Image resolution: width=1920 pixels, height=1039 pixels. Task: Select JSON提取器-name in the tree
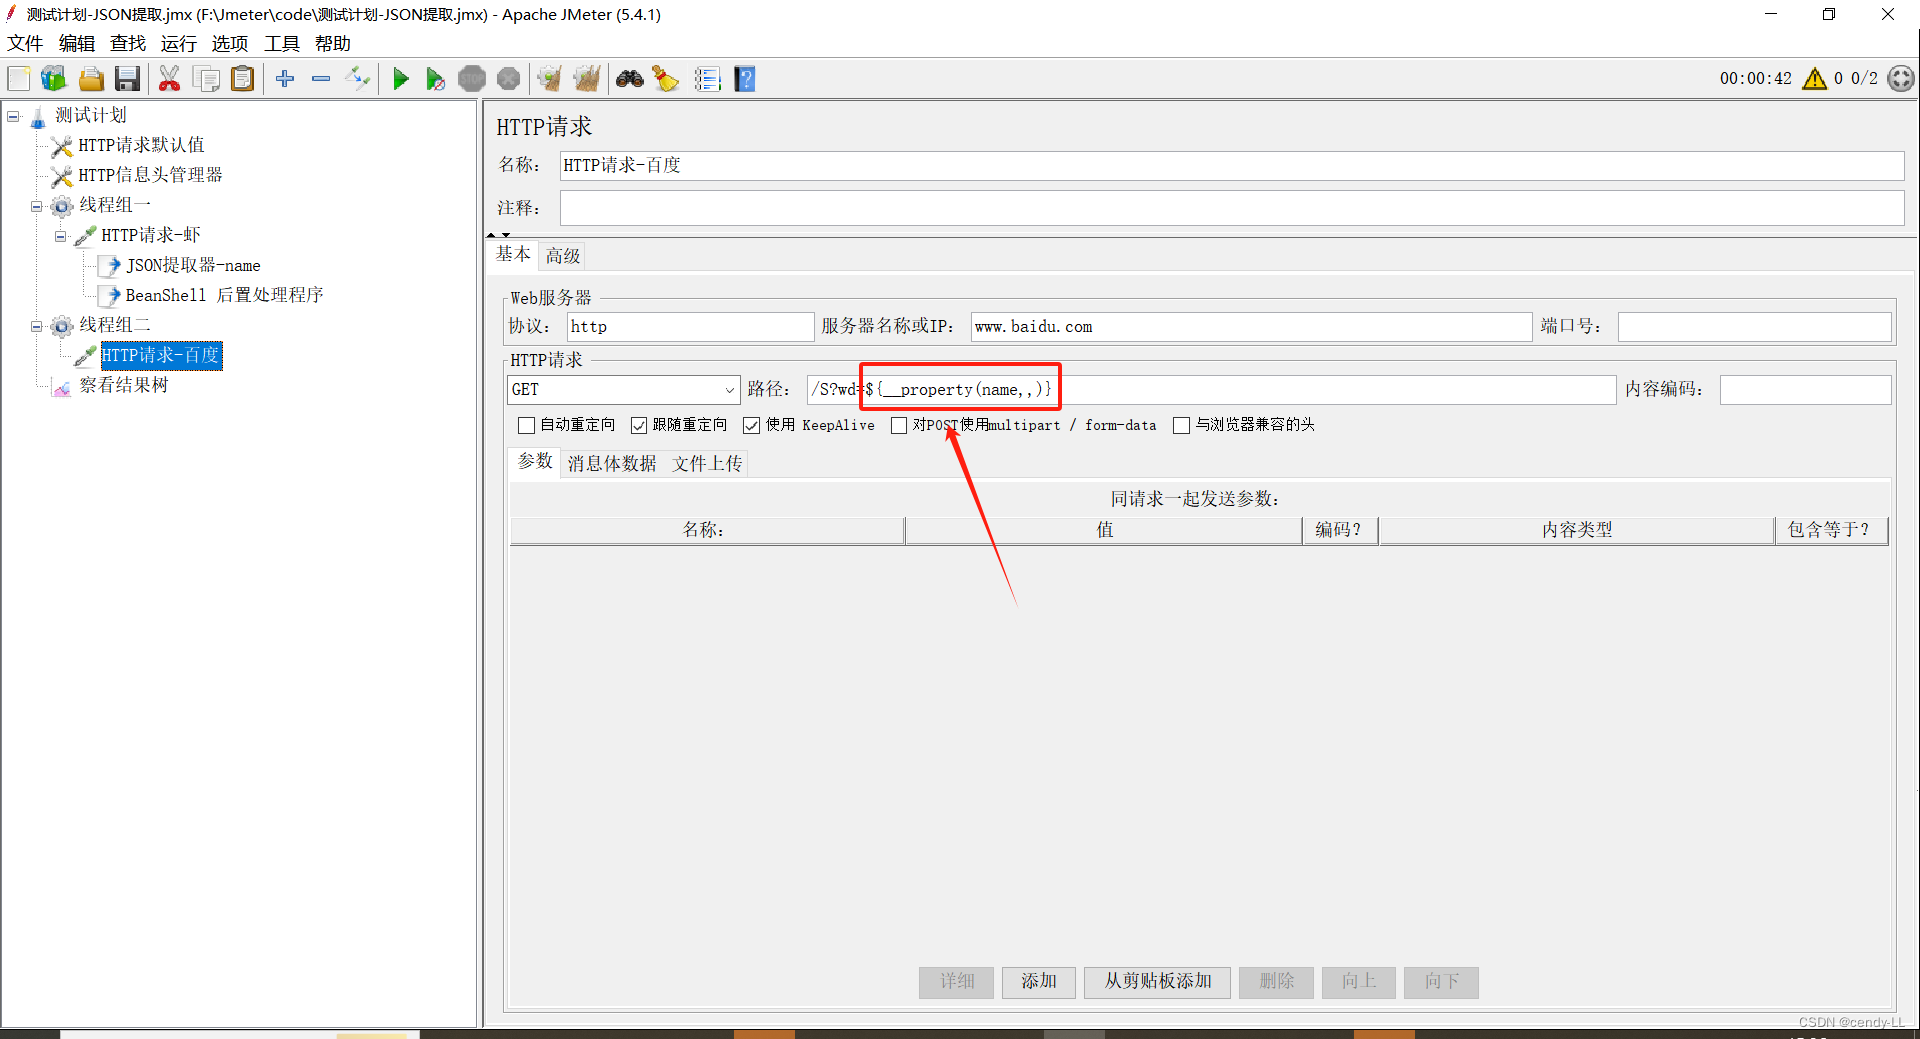pyautogui.click(x=193, y=266)
